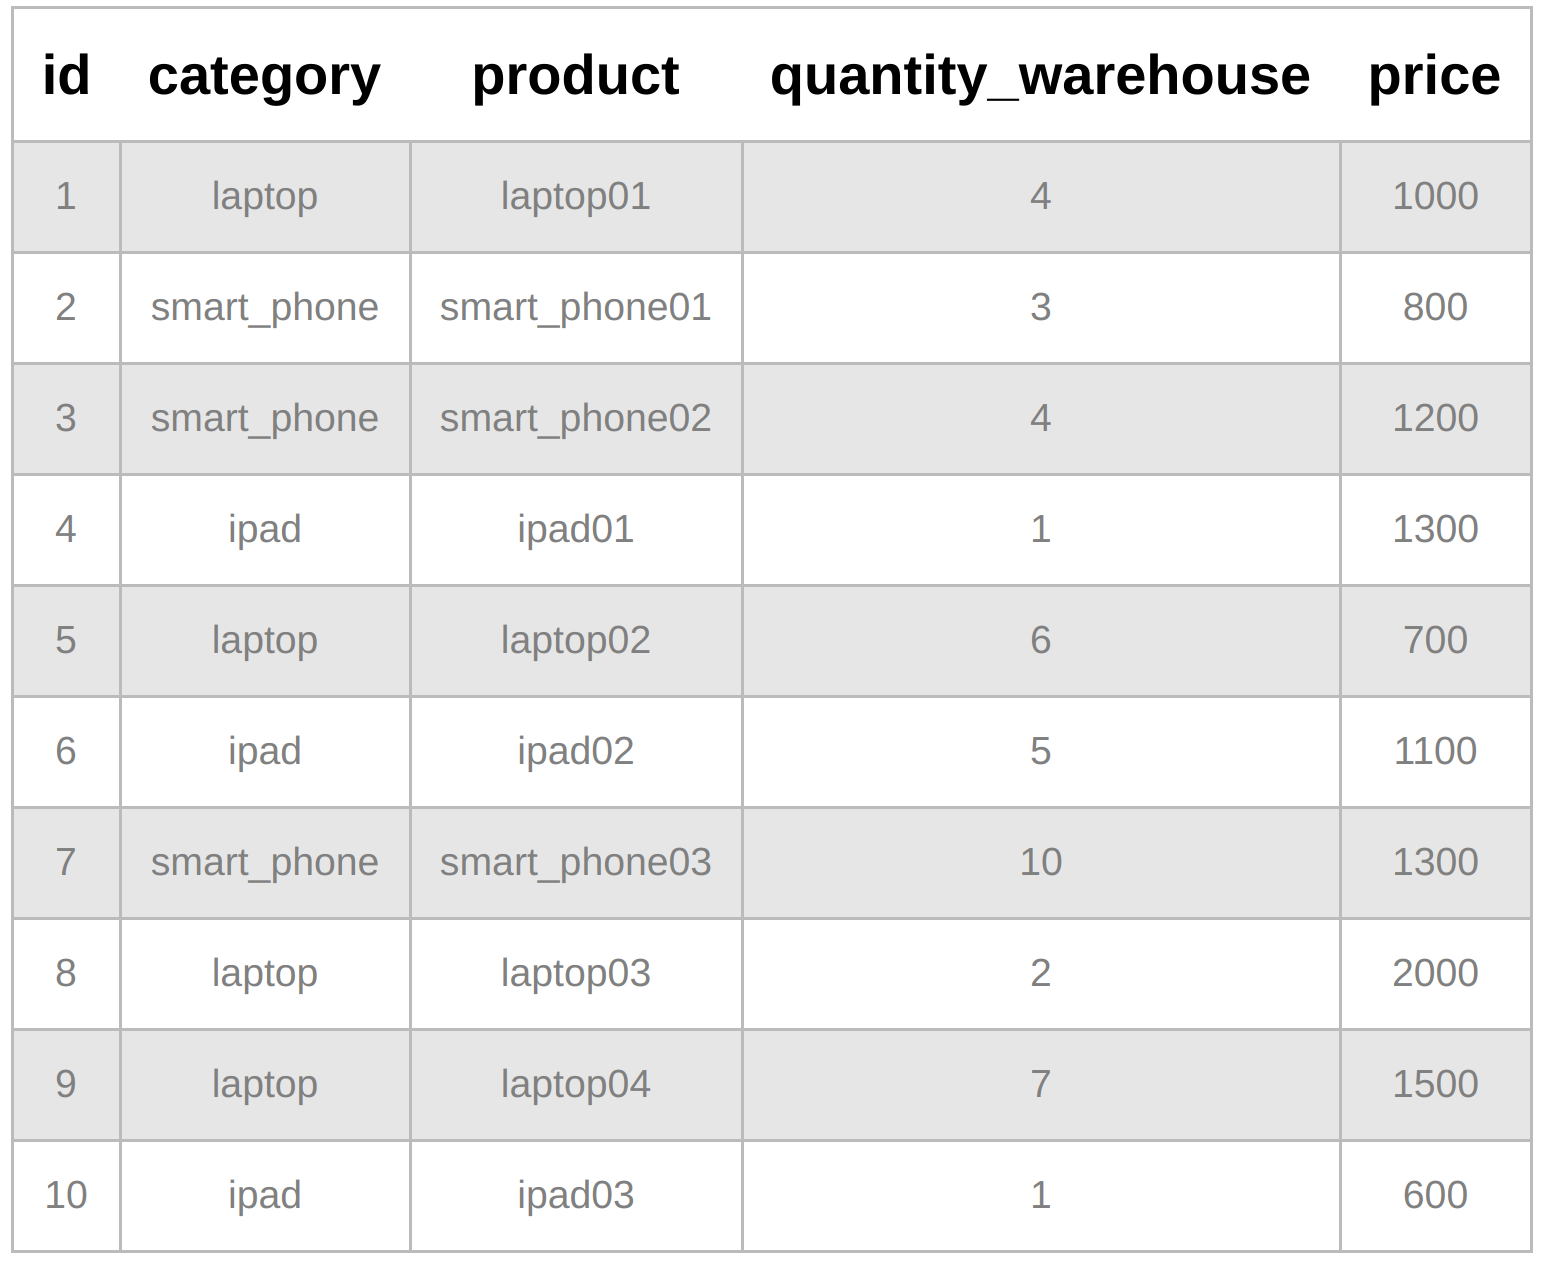Click the price cell showing 800

point(1435,307)
